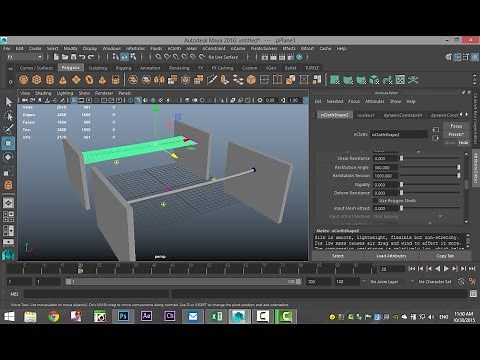Show previous Attribute Editor tabs arrow
Image resolution: width=480 pixels, height=360 pixels.
point(461,114)
